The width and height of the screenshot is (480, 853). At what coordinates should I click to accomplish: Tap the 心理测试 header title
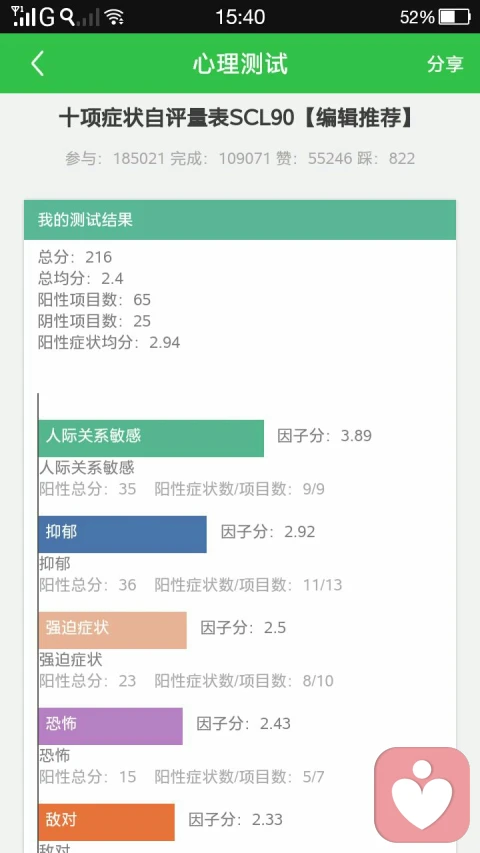240,64
